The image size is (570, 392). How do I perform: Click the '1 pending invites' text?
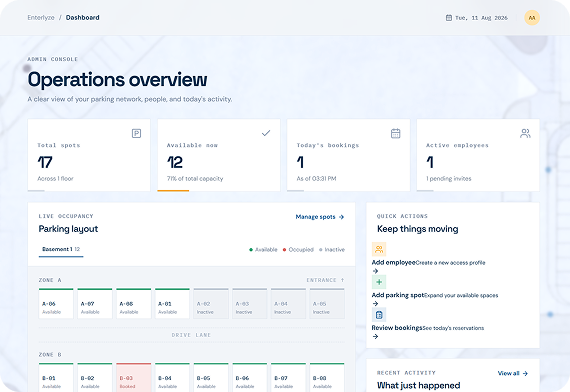click(449, 179)
